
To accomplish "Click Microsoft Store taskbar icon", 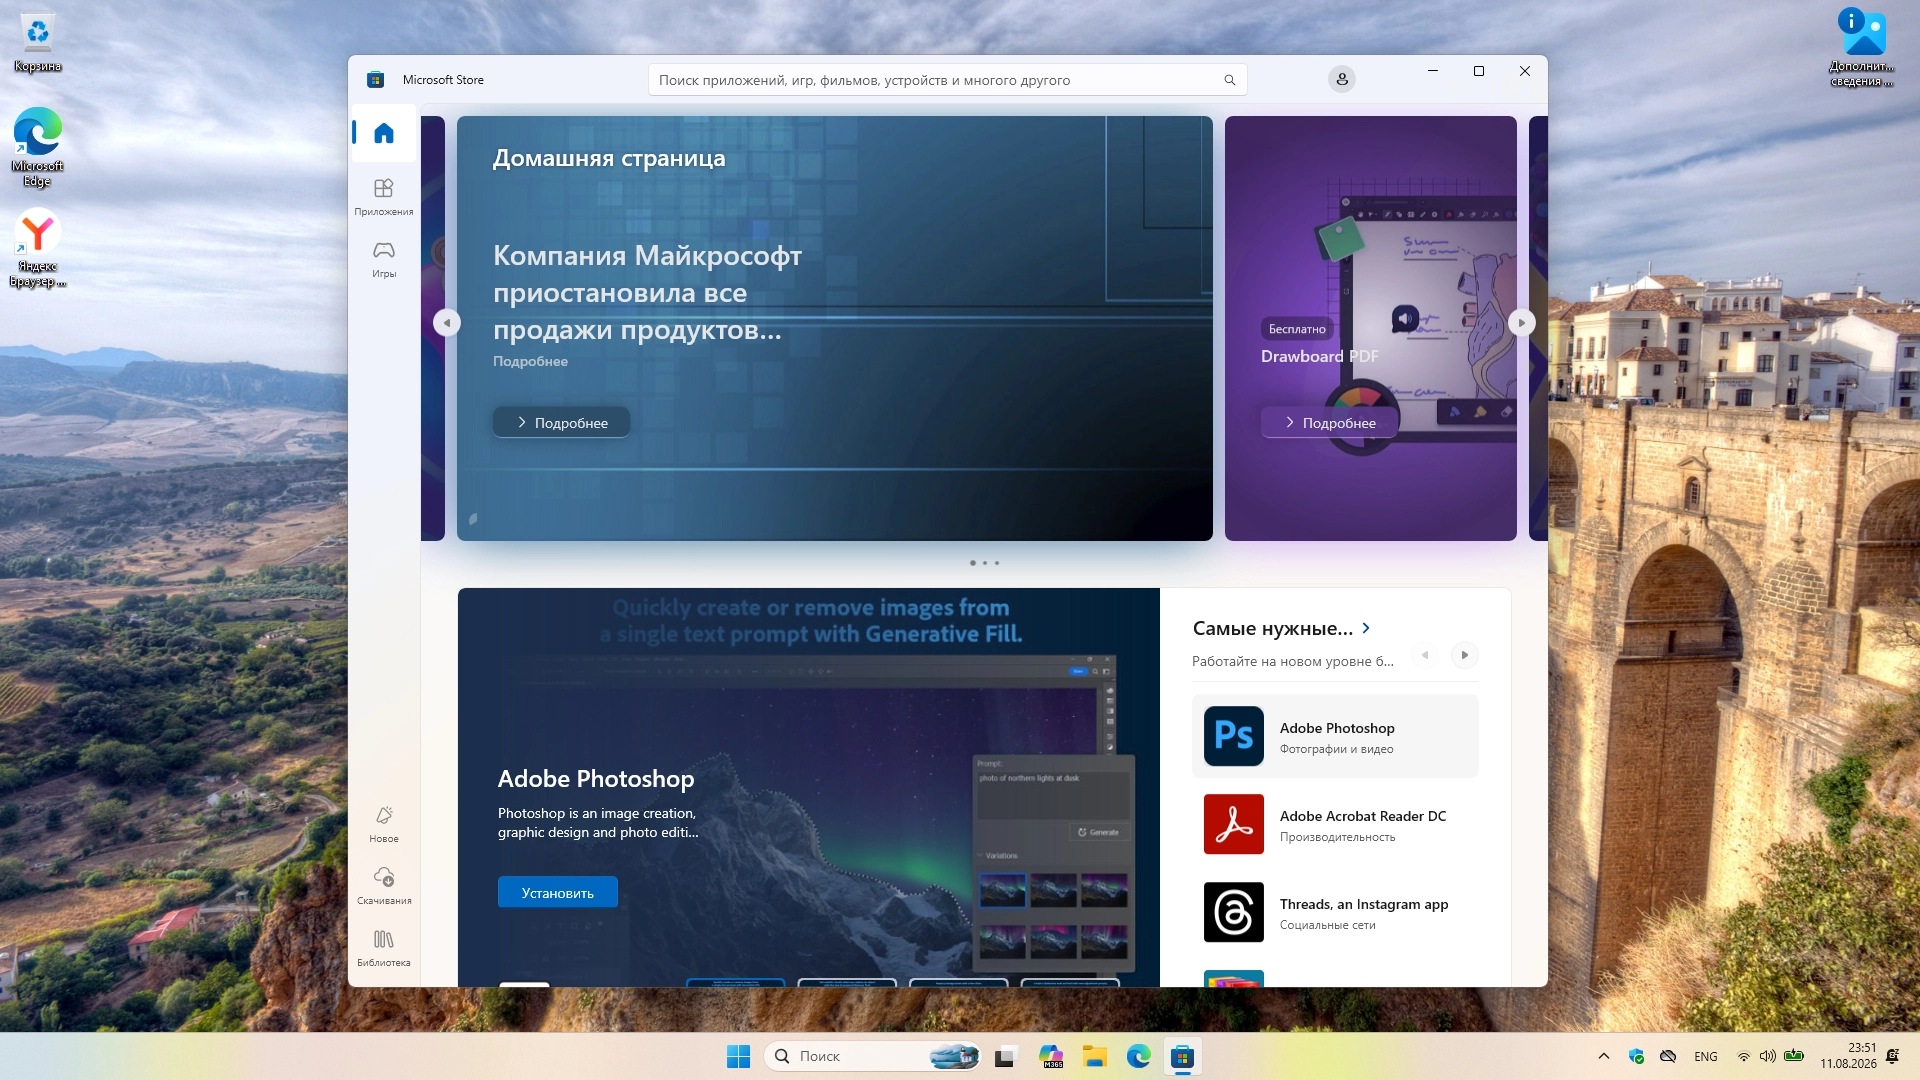I will (1183, 1056).
